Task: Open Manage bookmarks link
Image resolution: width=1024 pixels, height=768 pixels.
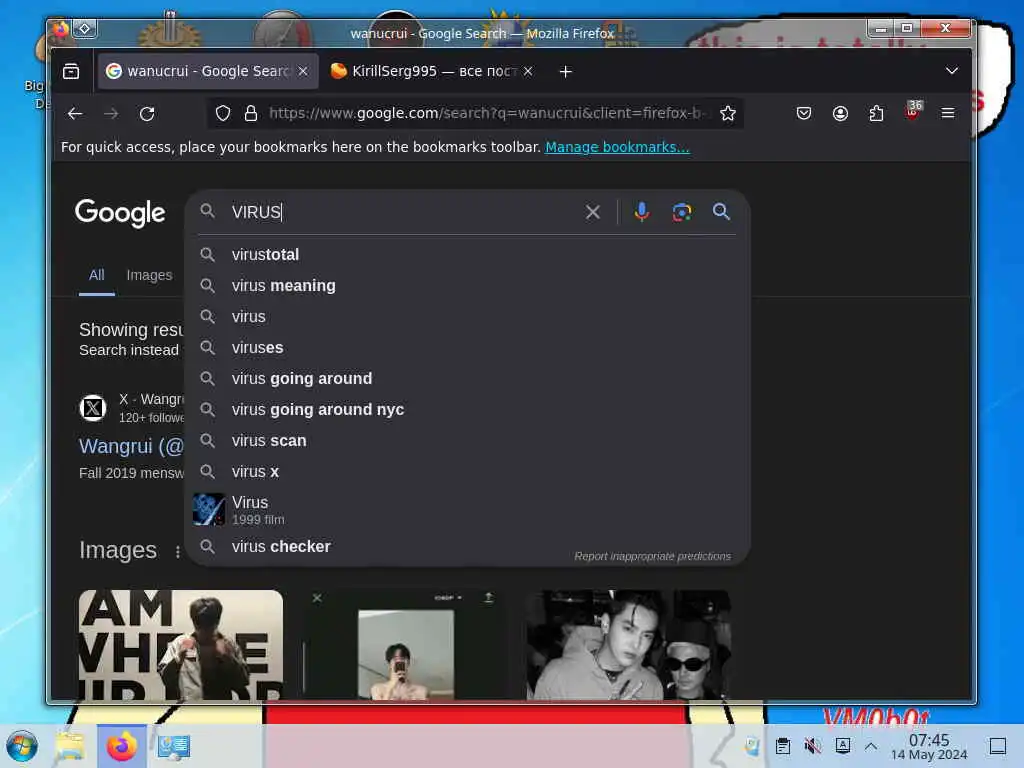Action: click(x=617, y=148)
